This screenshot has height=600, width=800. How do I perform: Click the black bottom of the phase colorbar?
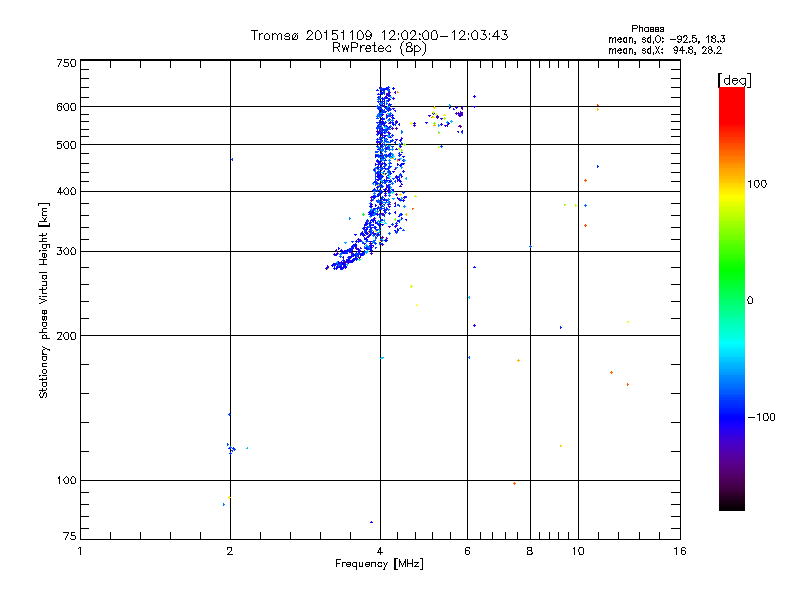tap(732, 503)
